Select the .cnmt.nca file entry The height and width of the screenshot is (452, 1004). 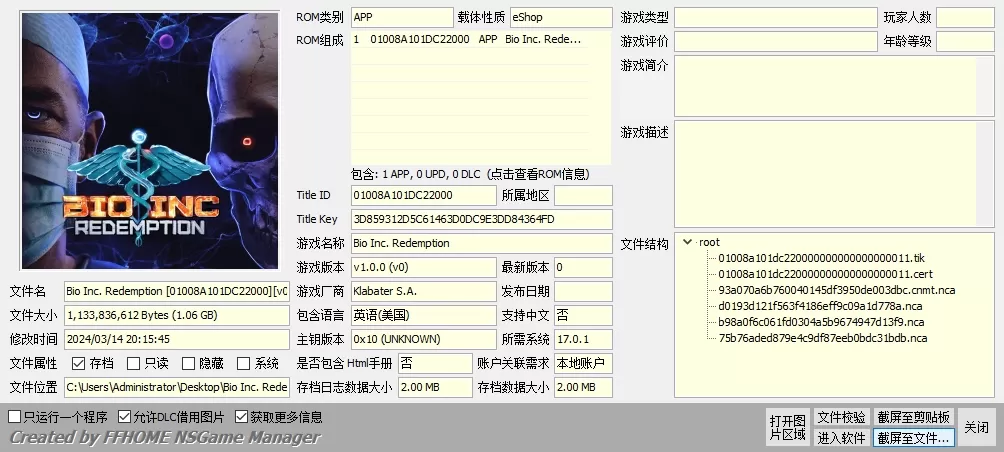(836, 290)
